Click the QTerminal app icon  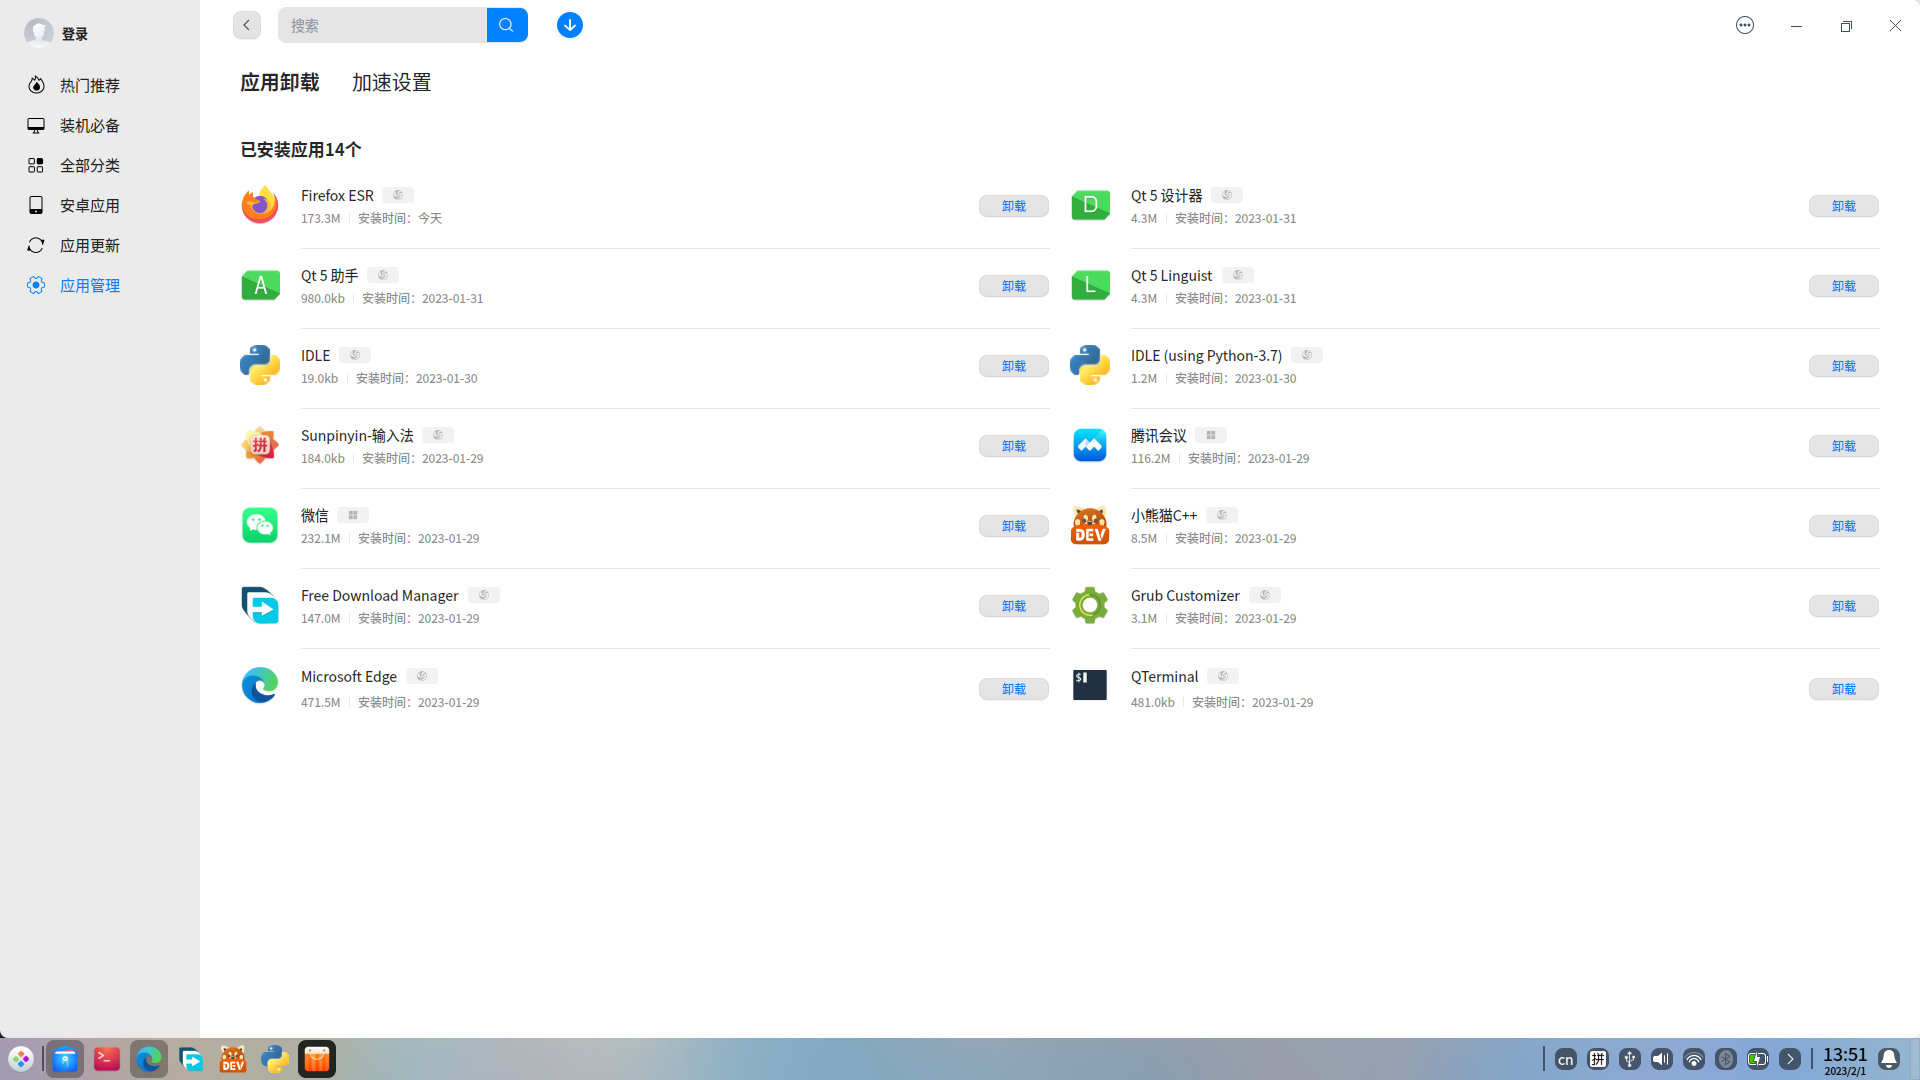point(1090,686)
